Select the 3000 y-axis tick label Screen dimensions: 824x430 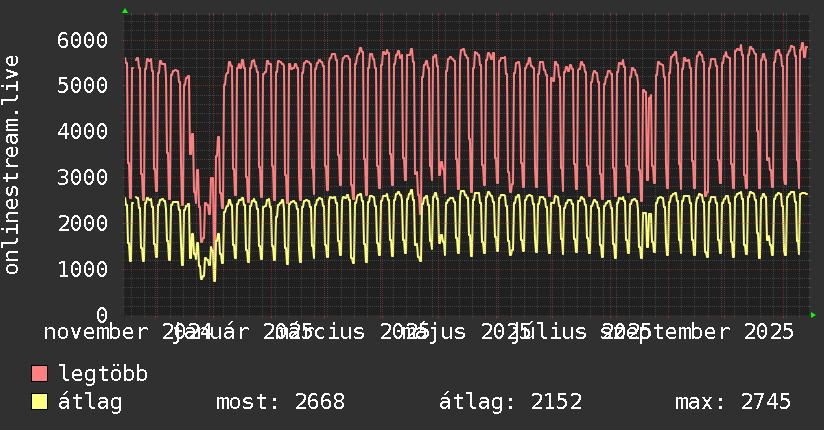[x=81, y=178]
